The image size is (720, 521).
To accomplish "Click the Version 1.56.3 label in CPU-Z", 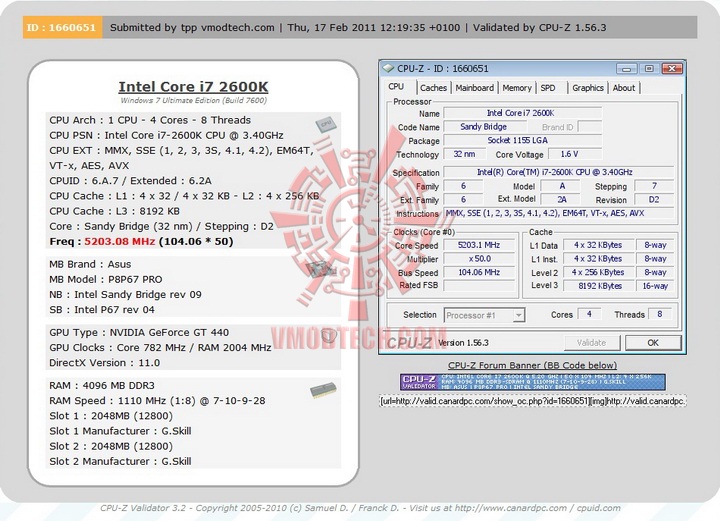I will click(x=464, y=343).
